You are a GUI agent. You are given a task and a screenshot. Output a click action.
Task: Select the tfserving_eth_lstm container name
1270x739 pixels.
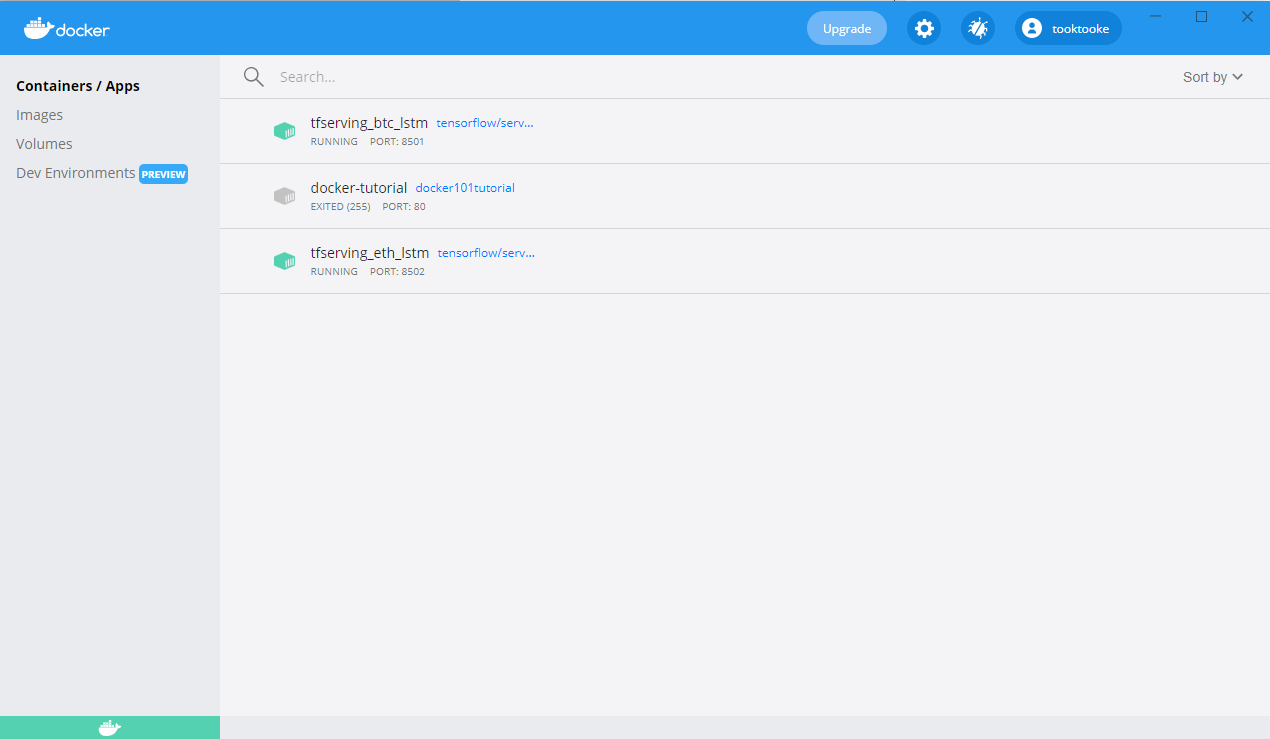coord(370,253)
